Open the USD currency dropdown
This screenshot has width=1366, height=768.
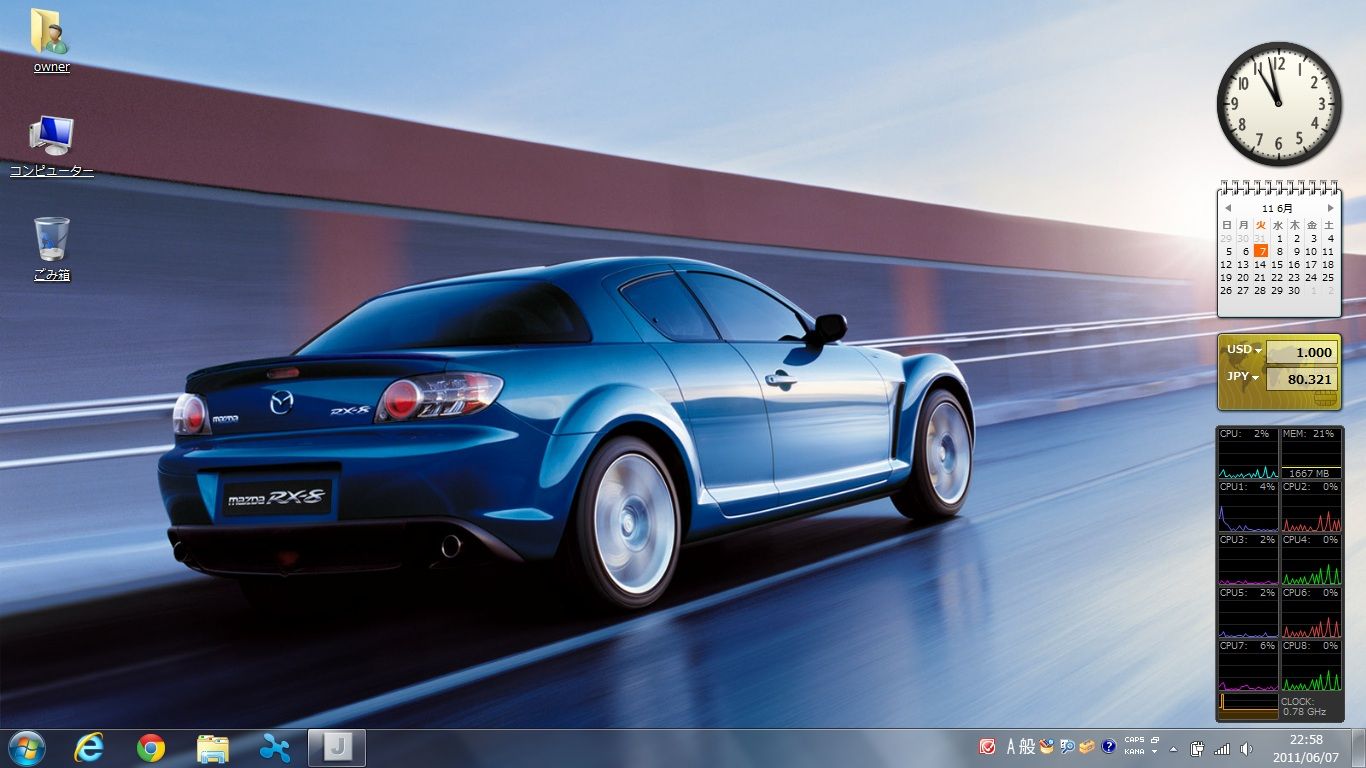(1244, 350)
